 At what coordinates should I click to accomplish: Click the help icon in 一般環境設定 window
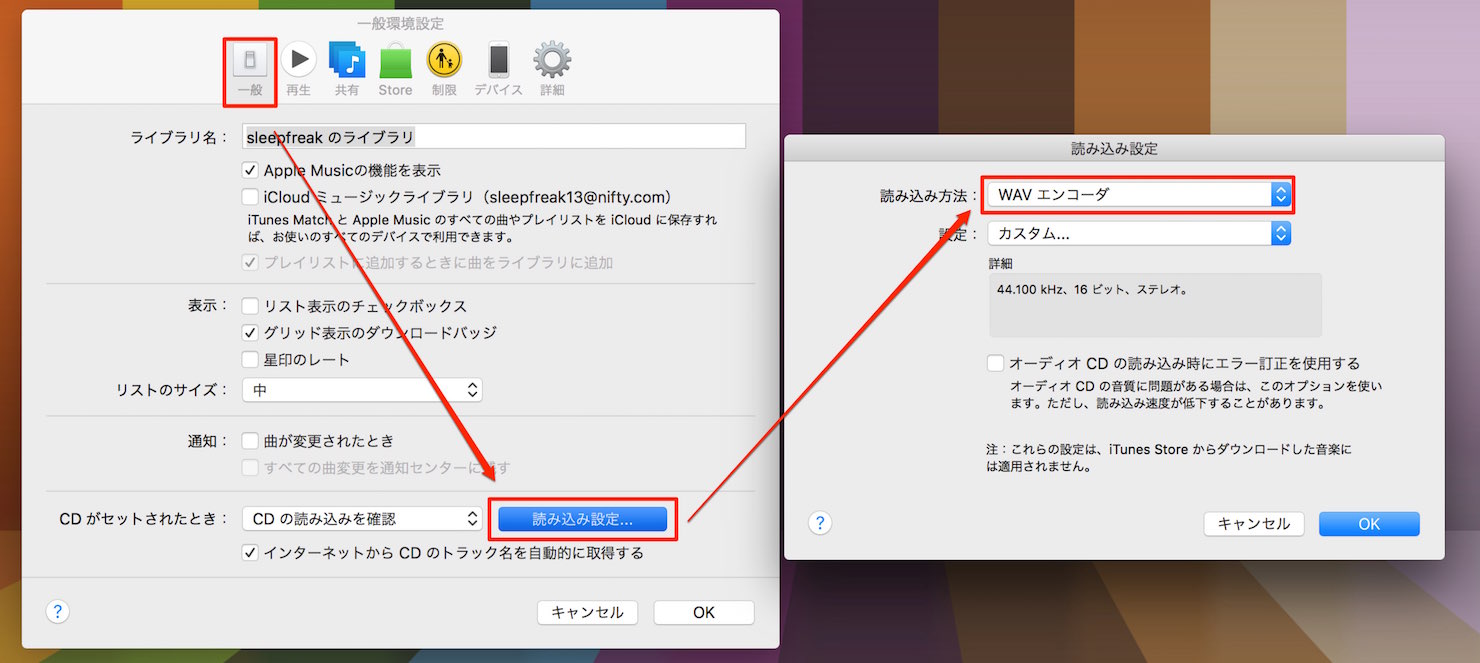tap(57, 612)
